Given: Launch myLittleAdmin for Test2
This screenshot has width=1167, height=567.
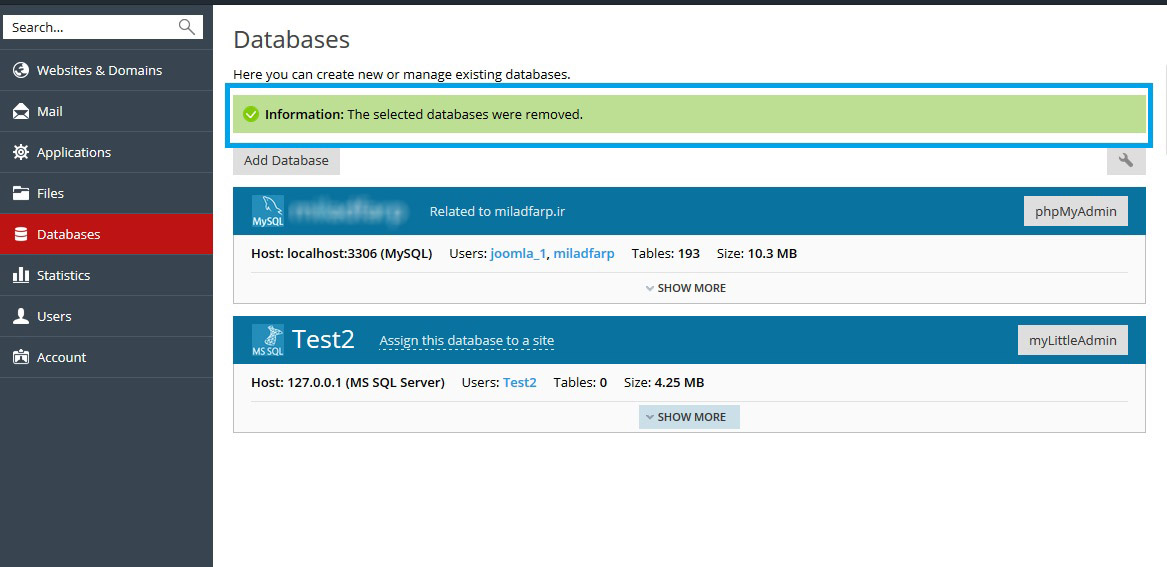Looking at the screenshot, I should click(x=1072, y=340).
